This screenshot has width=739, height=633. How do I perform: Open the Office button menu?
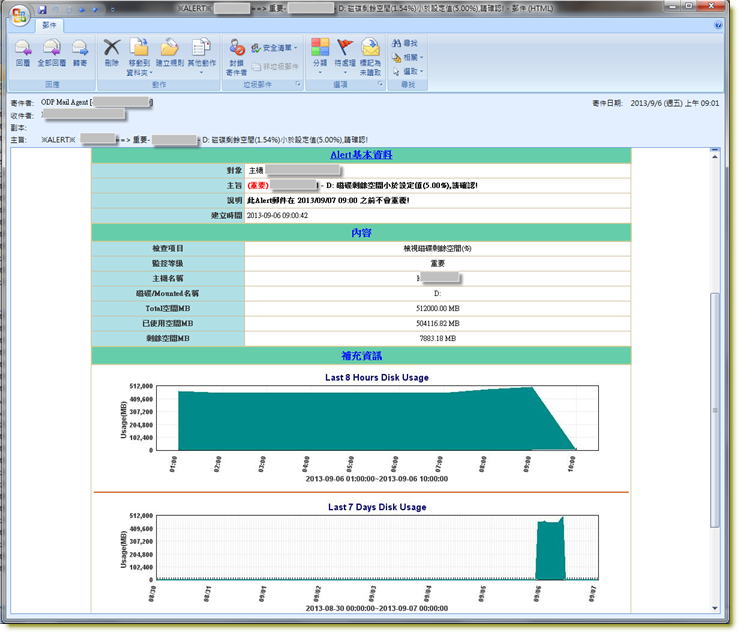19,15
